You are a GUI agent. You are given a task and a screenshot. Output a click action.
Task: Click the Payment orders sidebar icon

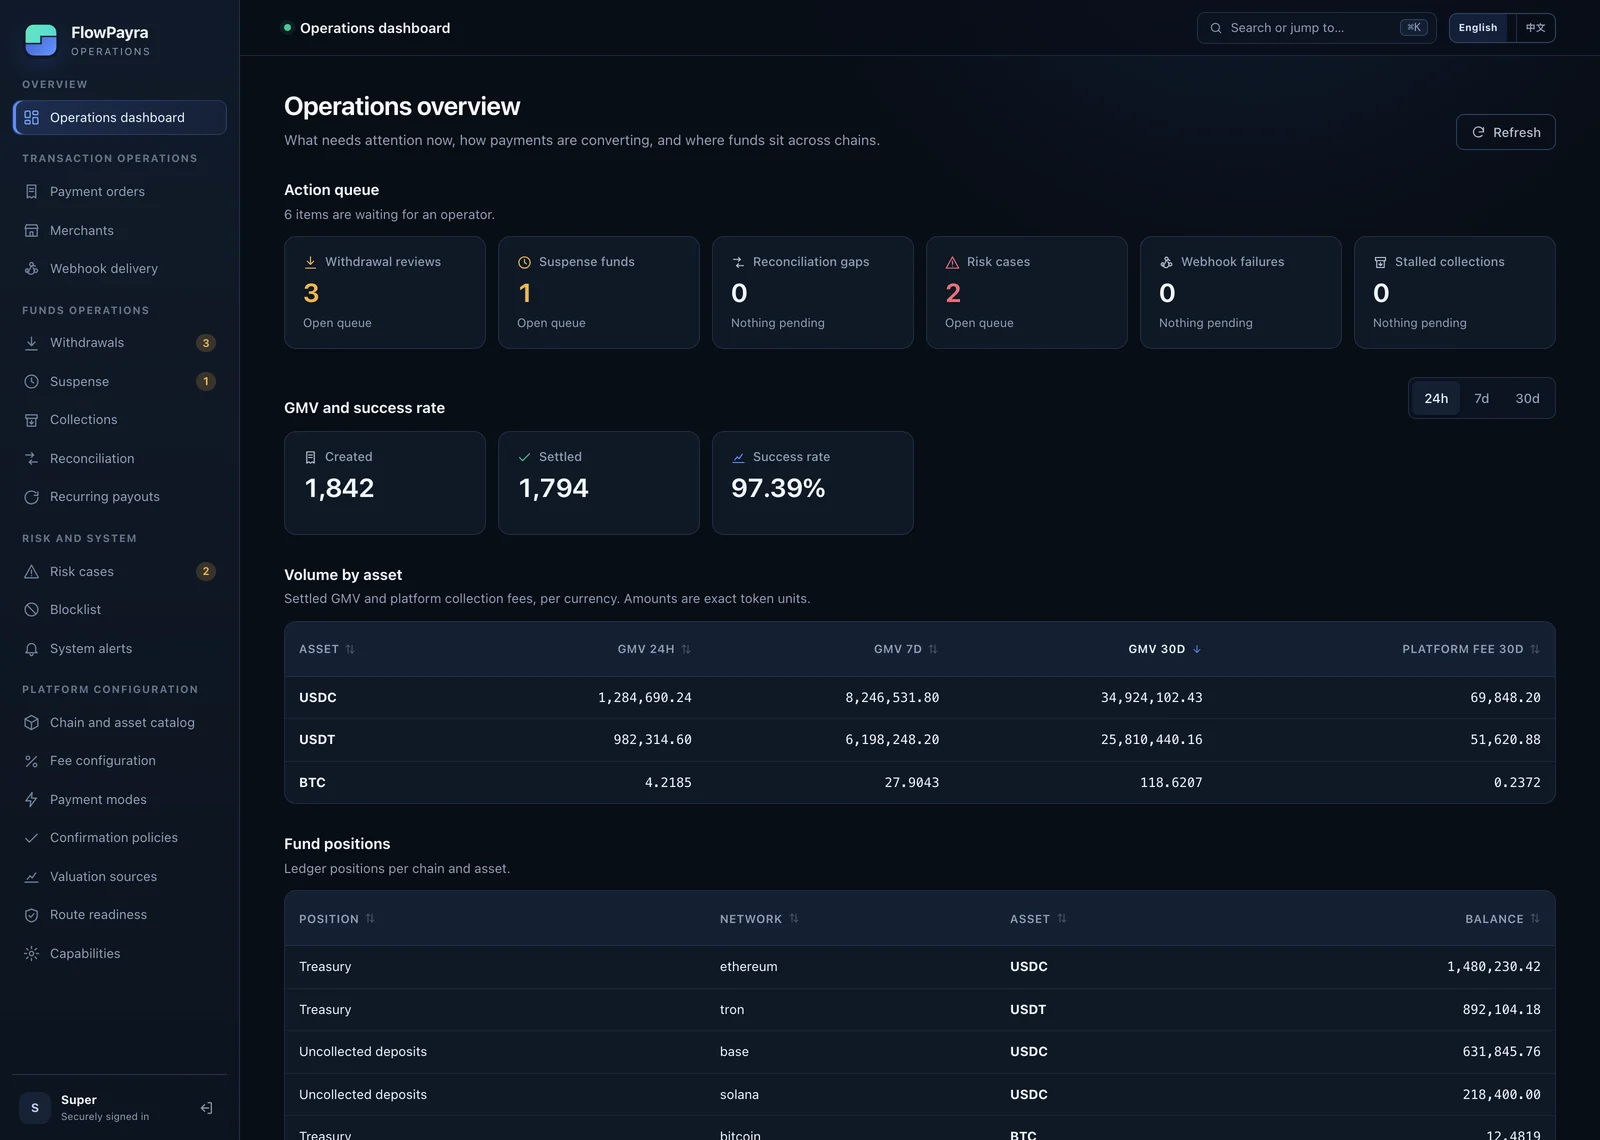tap(31, 192)
